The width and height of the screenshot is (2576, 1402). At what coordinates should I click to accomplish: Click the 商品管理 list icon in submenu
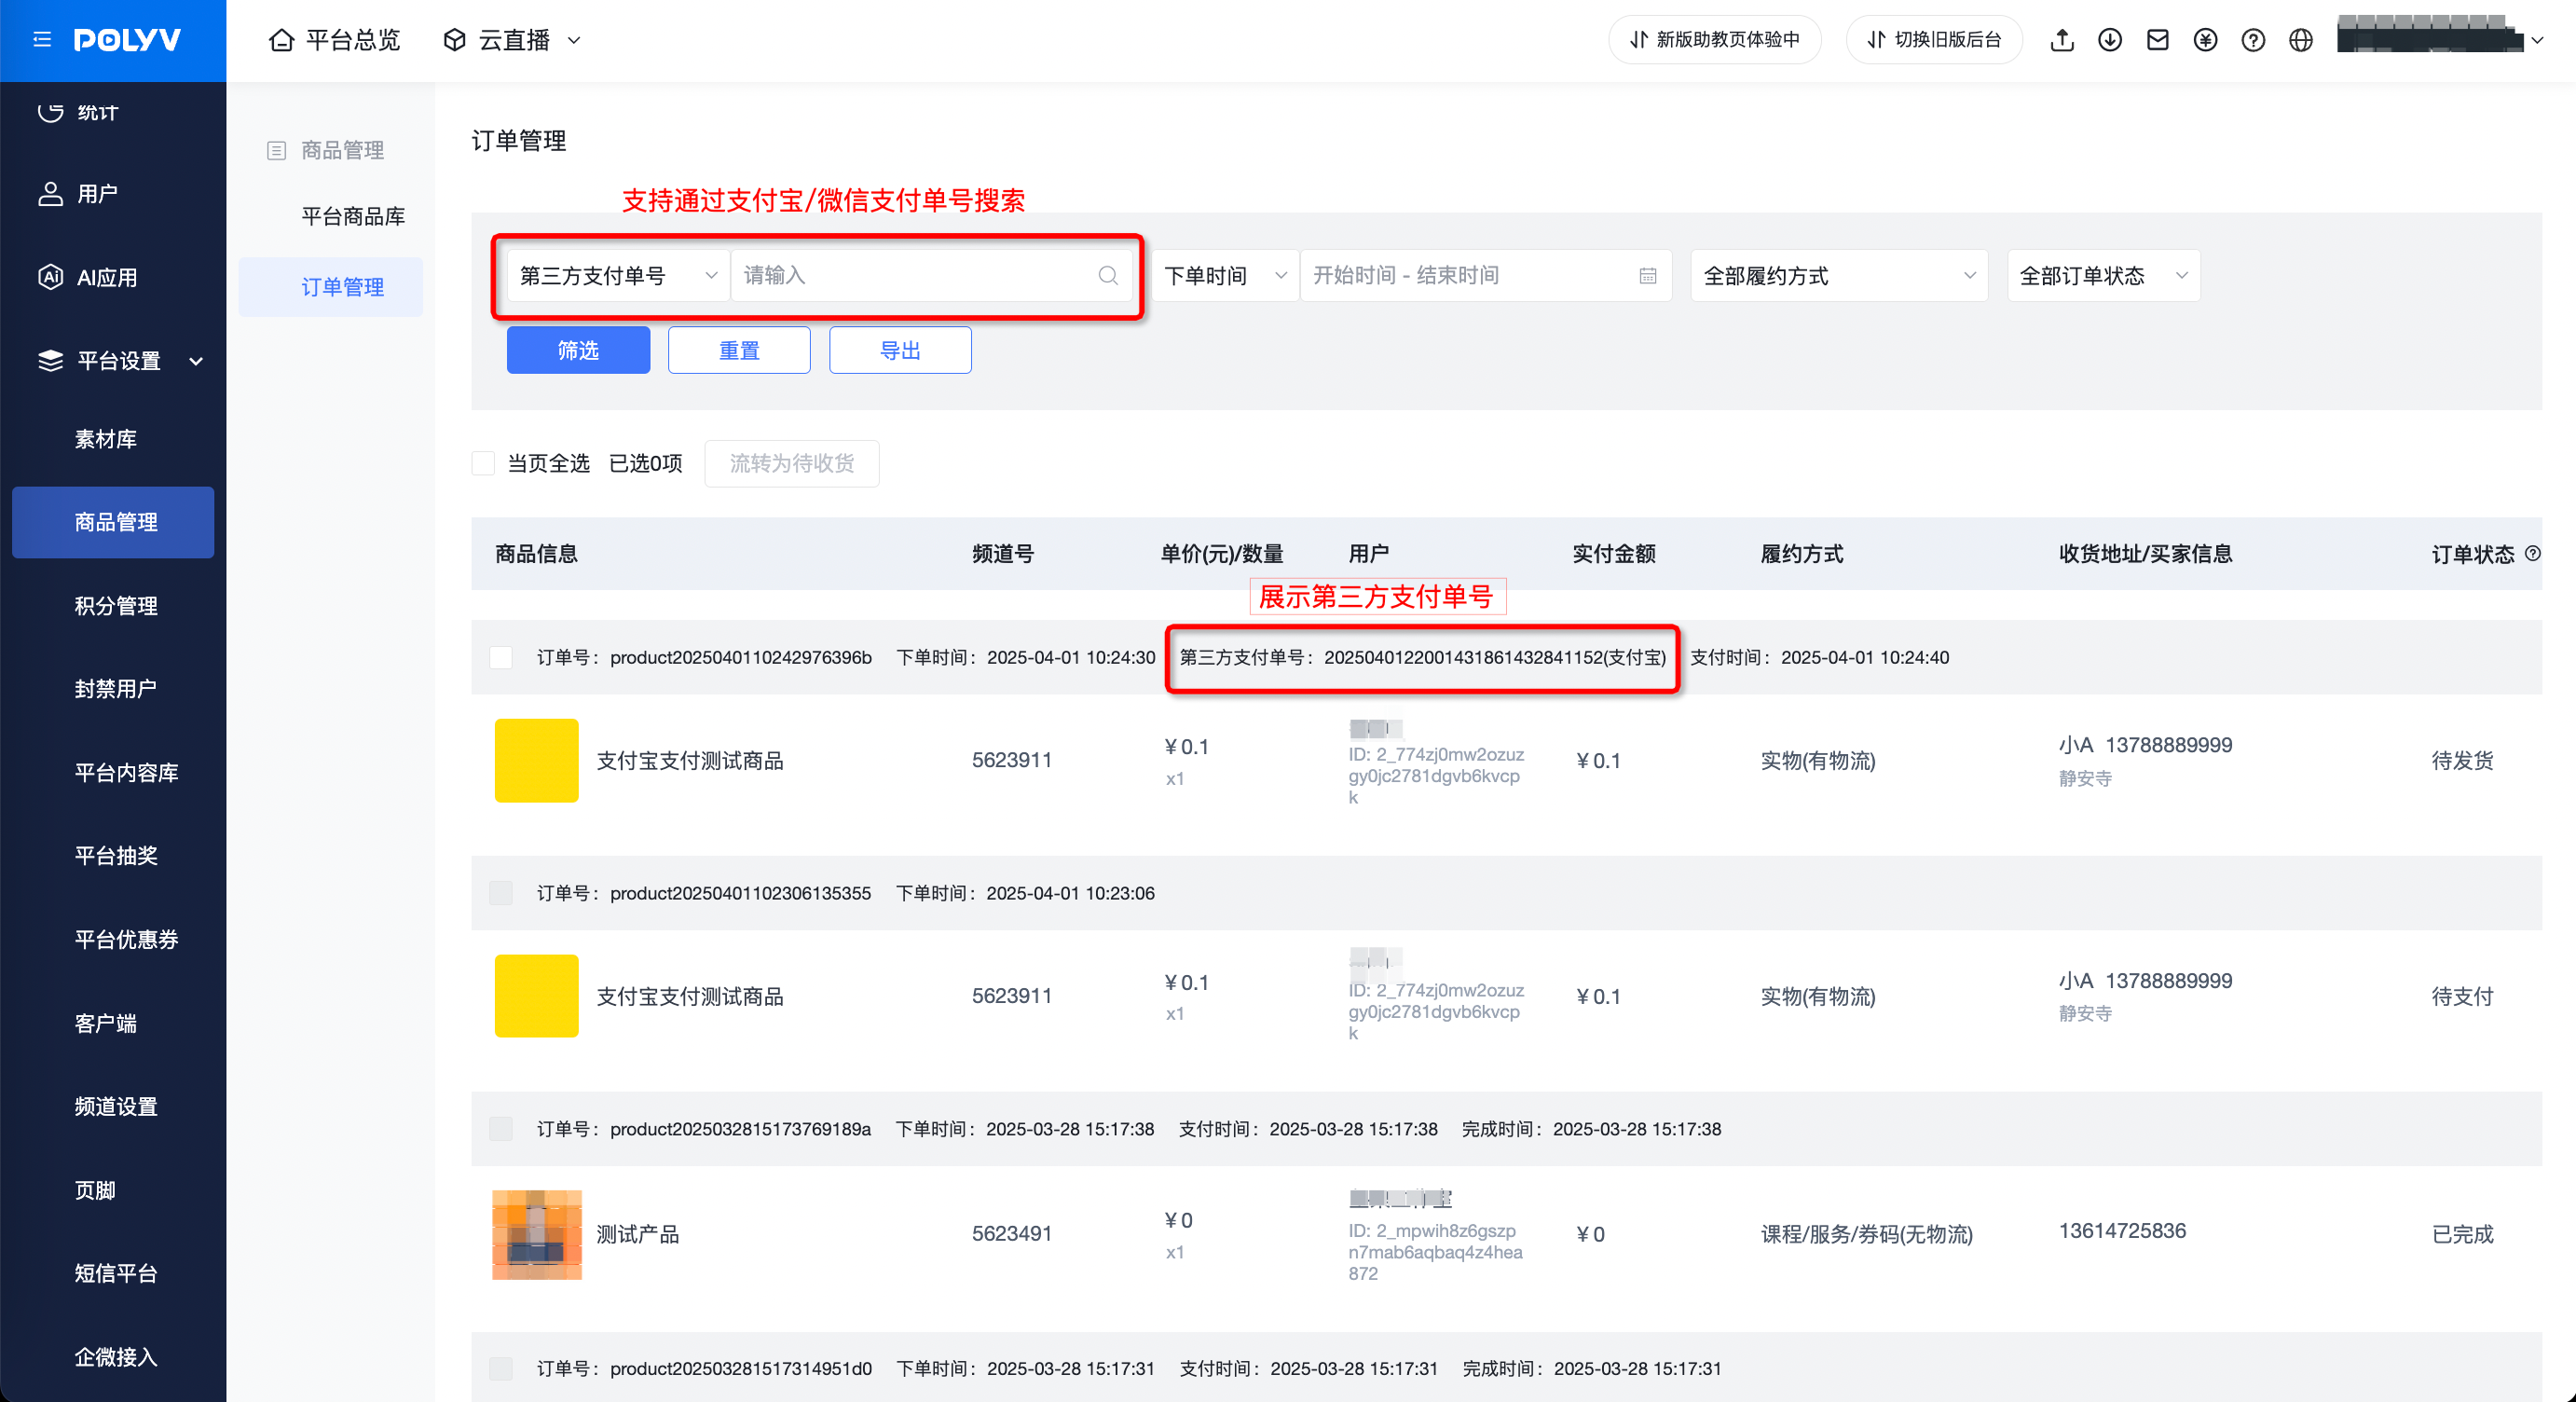[x=277, y=150]
